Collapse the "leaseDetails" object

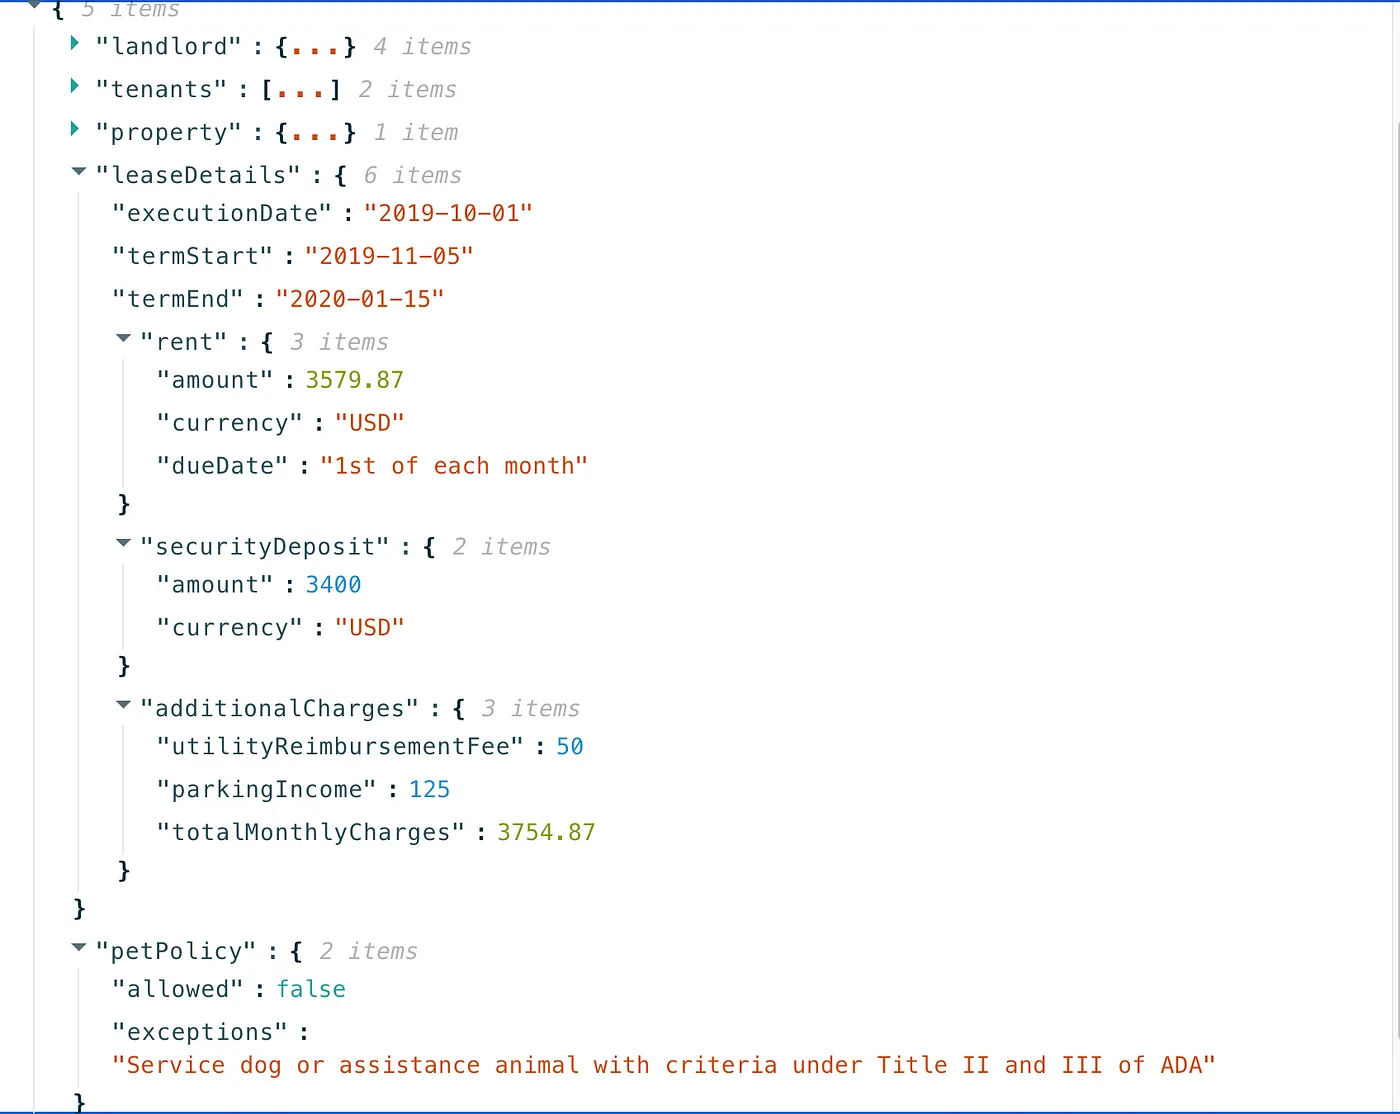click(79, 172)
